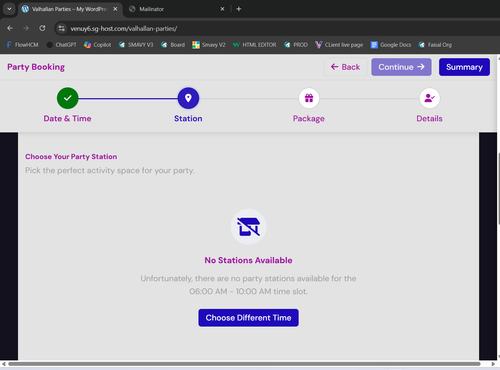Click the horizontal scrollbar right arrow
Image resolution: width=500 pixels, height=370 pixels.
(493, 364)
